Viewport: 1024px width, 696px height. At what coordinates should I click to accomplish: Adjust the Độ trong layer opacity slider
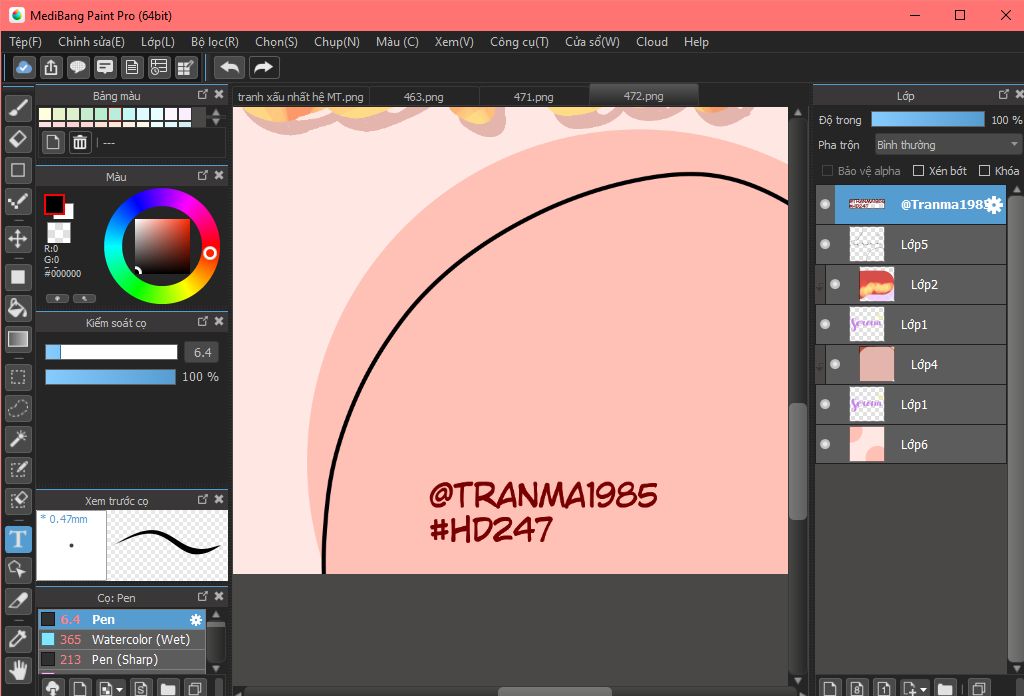tap(927, 119)
